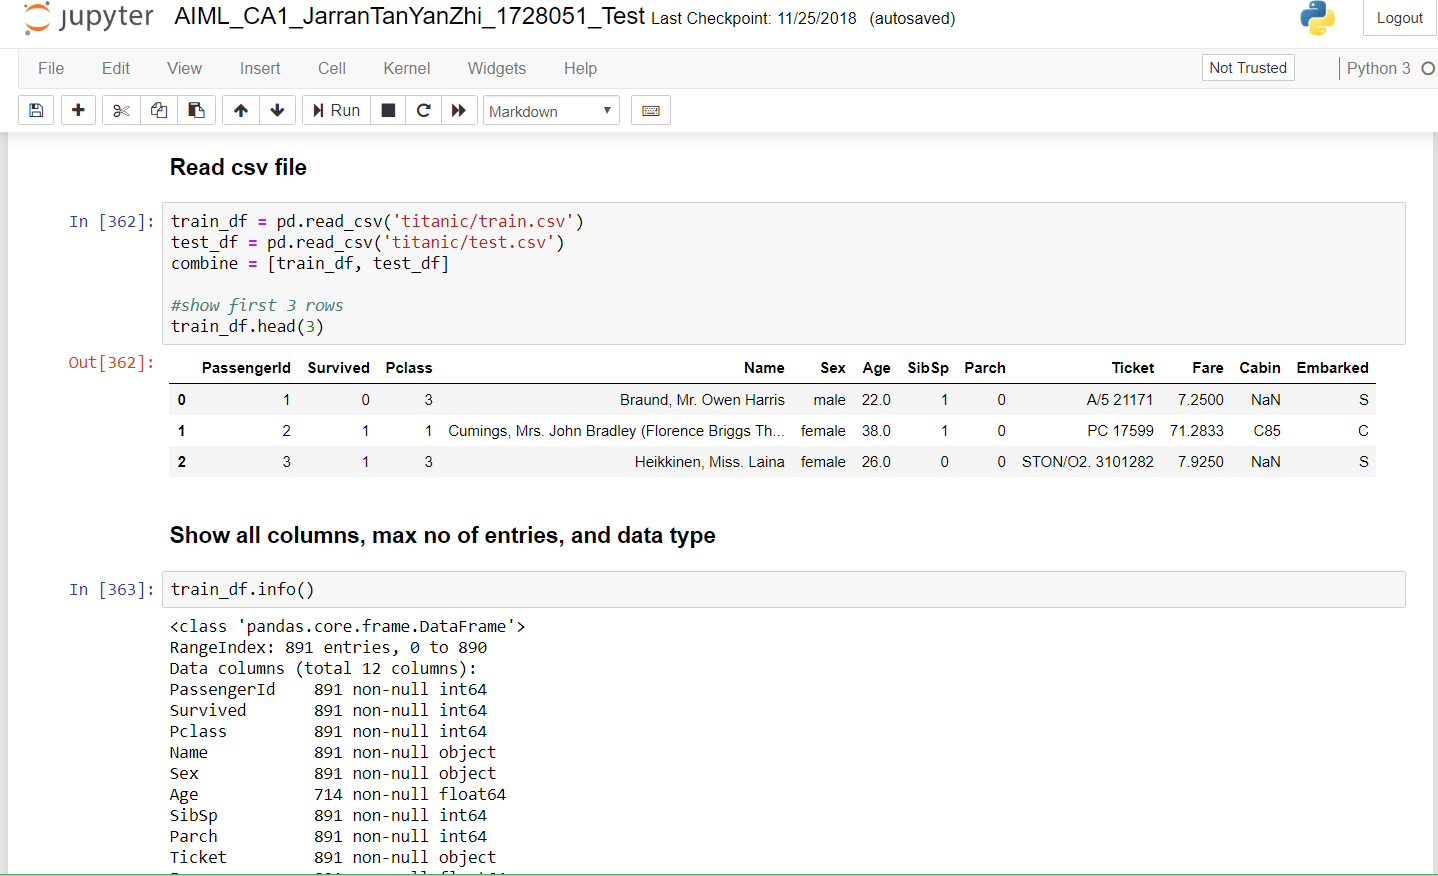Interrupt the kernel with stop icon
This screenshot has height=876, width=1438.
click(x=389, y=110)
